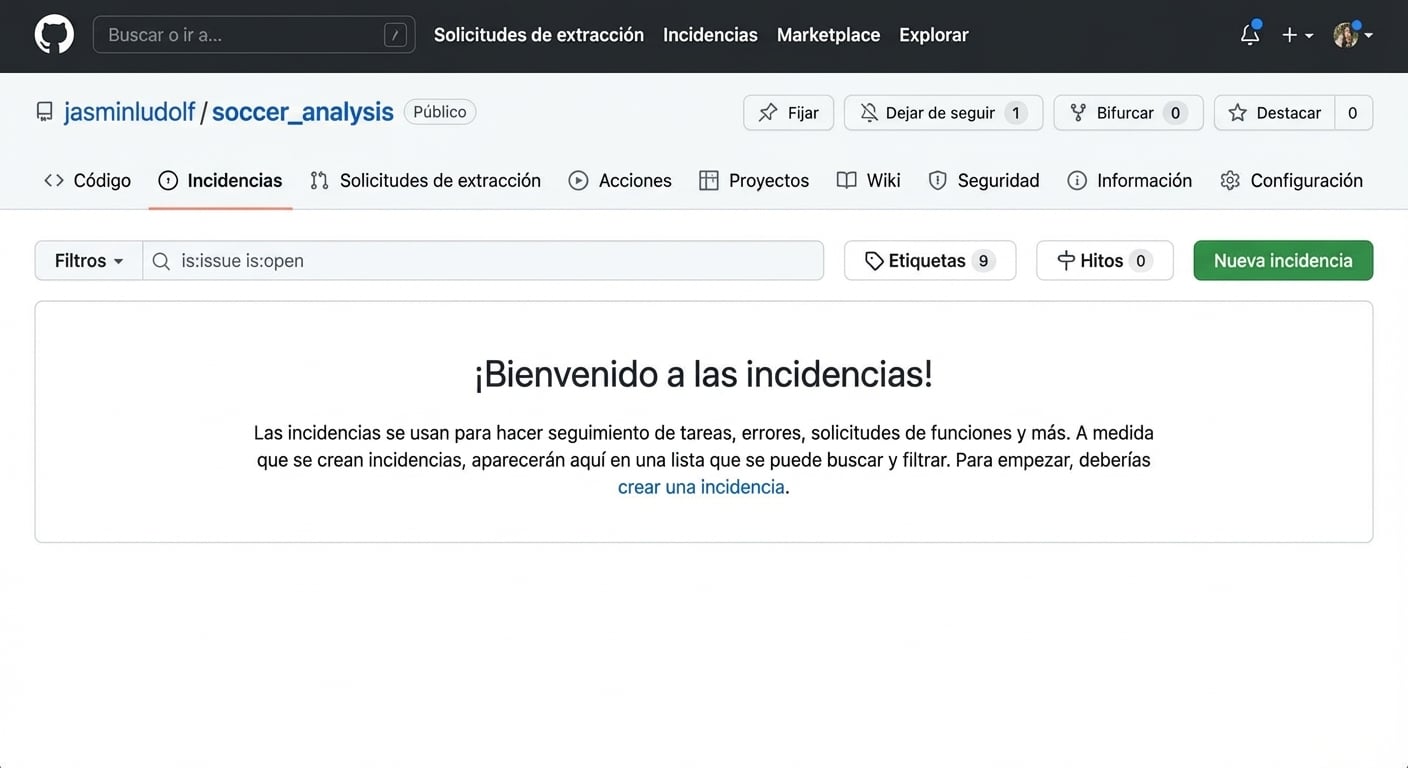Switch to the Acciones tab
1408x768 pixels.
pyautogui.click(x=620, y=181)
